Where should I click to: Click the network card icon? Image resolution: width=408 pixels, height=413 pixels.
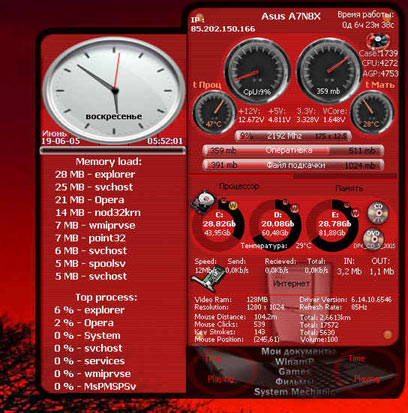pyautogui.click(x=208, y=279)
